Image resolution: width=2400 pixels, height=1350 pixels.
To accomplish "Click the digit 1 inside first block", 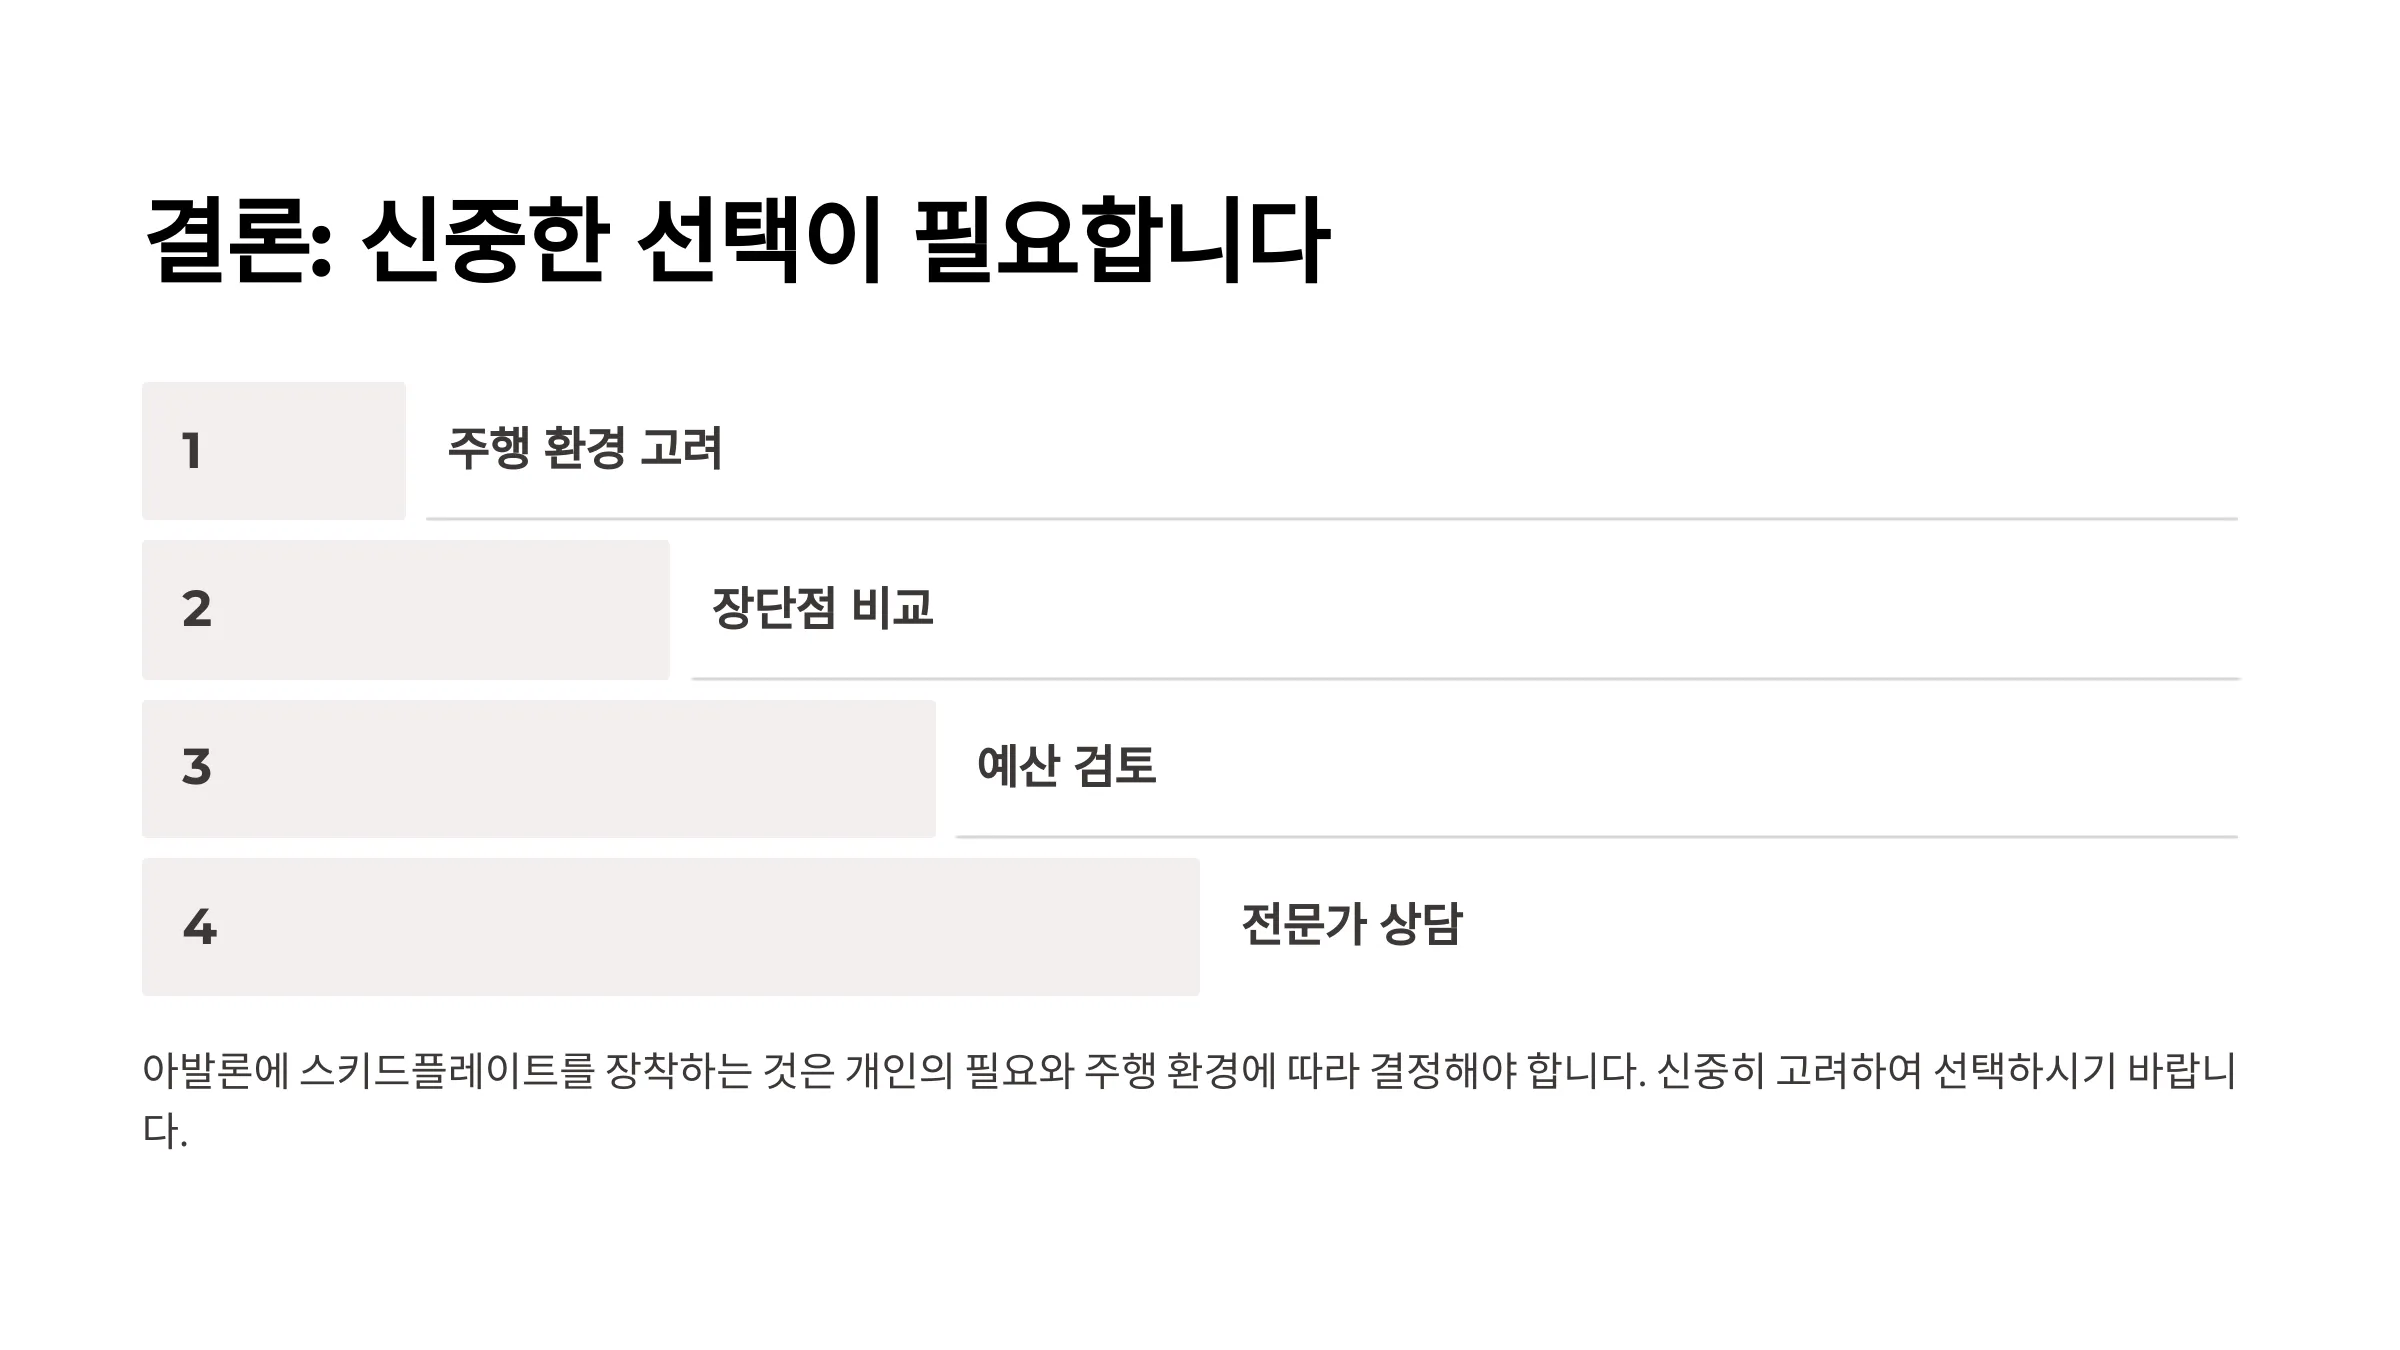I will 192,451.
